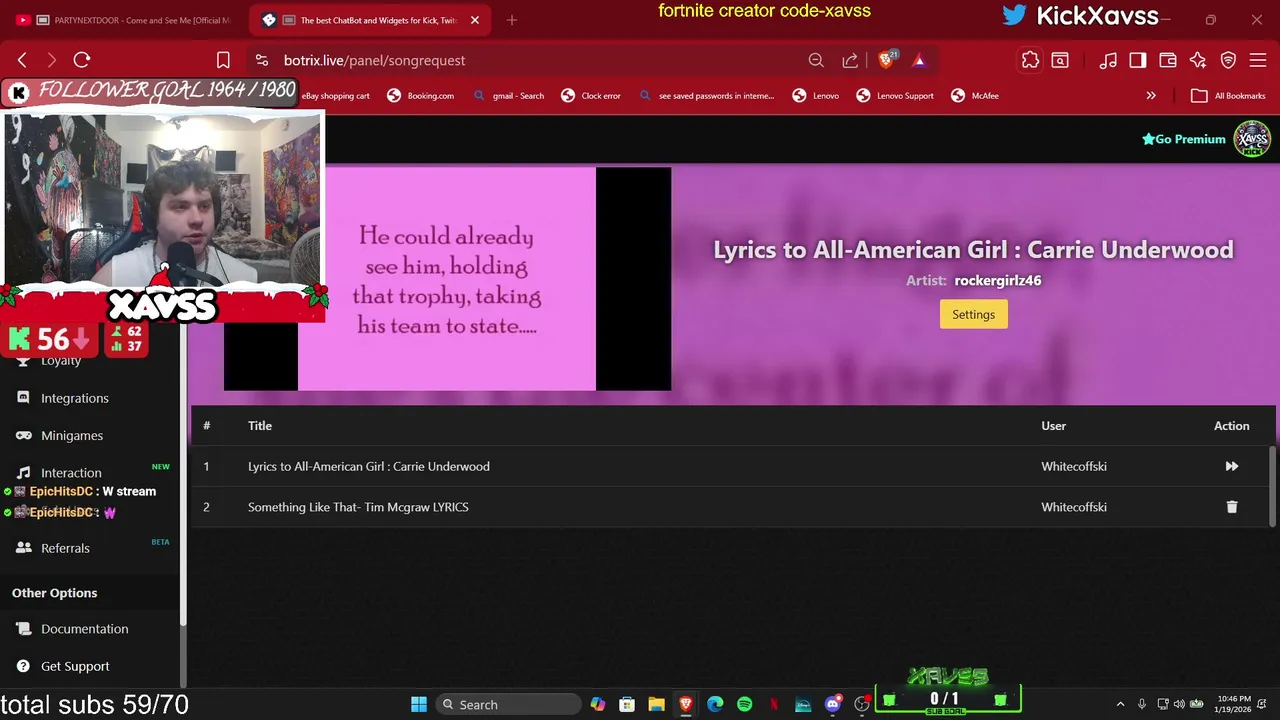The width and height of the screenshot is (1280, 720).
Task: Click the Windows taskbar Search box
Action: 508,704
